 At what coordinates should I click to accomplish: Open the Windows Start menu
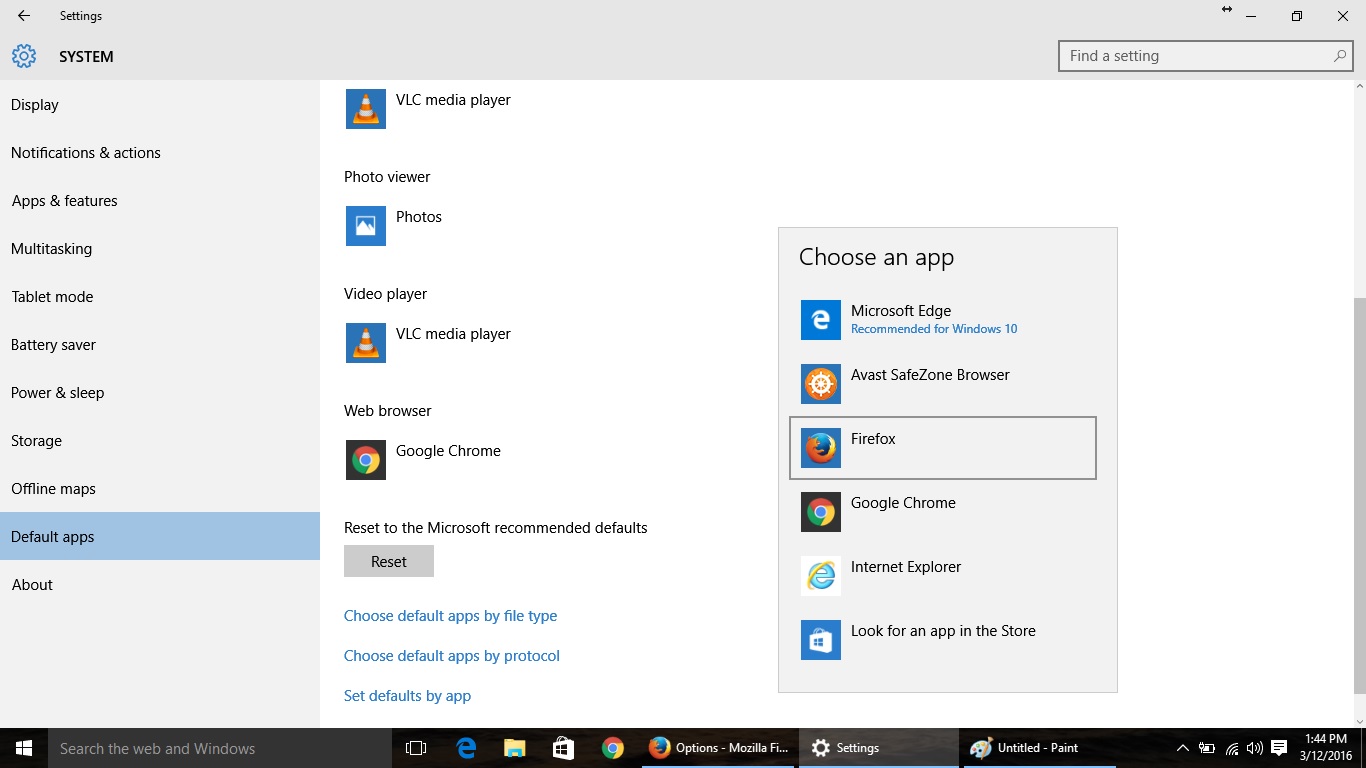pos(24,748)
